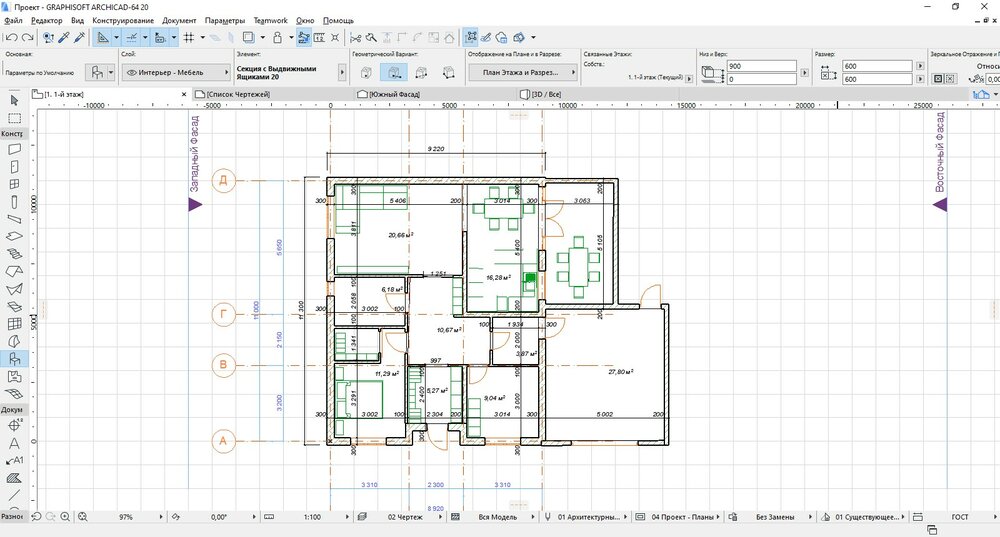1000x537 pixels.
Task: Open the Конструирование menu
Action: pos(123,20)
